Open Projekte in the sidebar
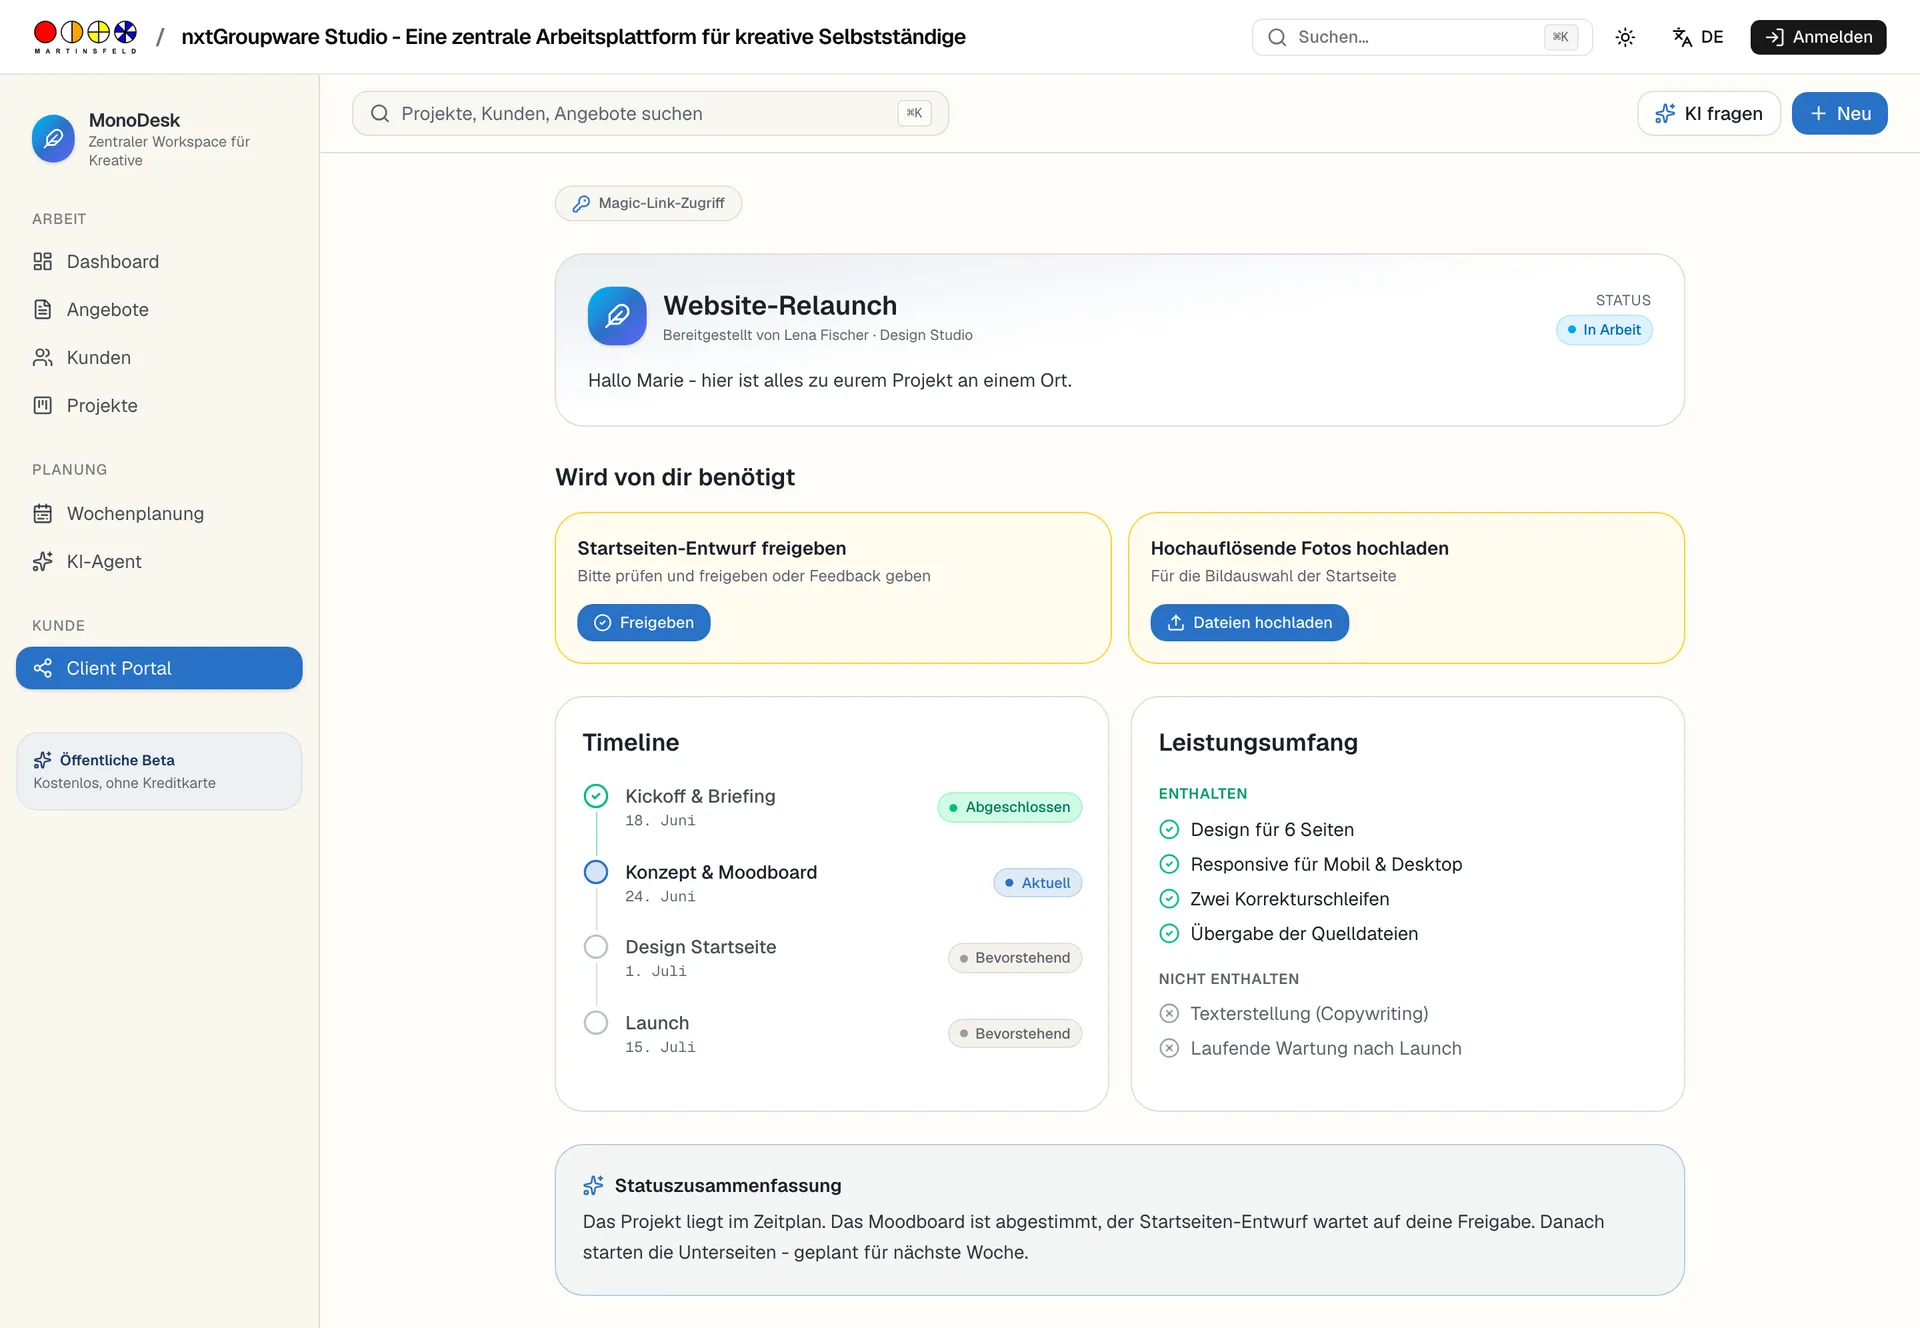Viewport: 1920px width, 1328px height. point(159,406)
